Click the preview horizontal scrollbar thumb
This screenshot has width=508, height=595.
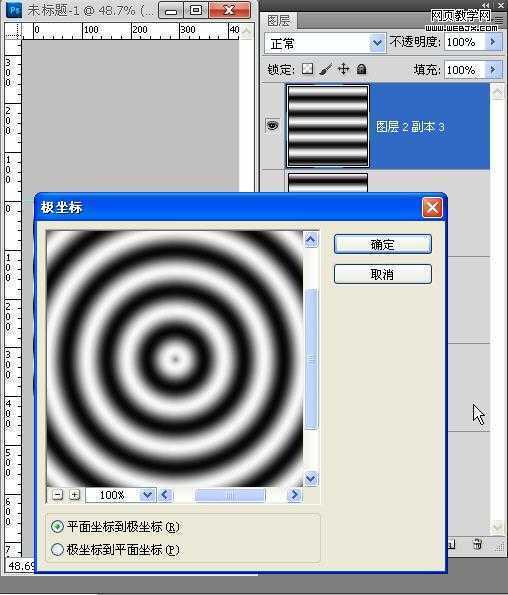pos(230,495)
